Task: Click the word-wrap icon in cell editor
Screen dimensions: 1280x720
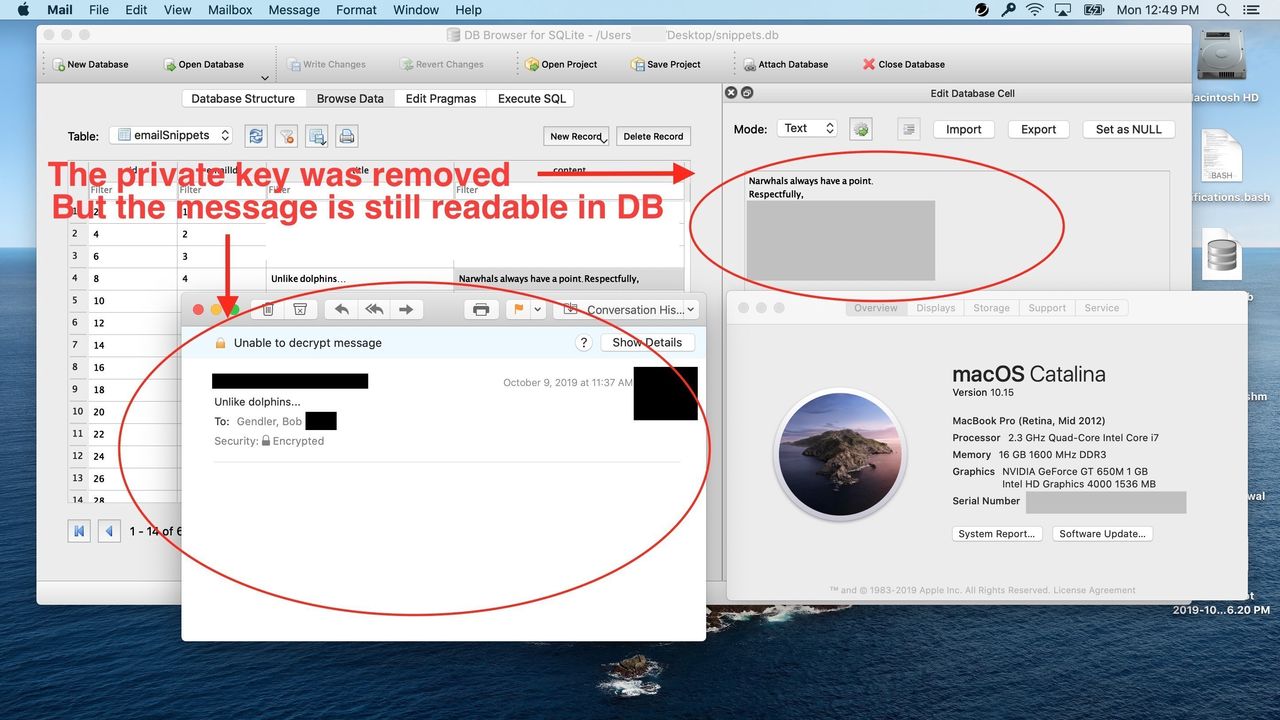Action: pyautogui.click(x=908, y=128)
